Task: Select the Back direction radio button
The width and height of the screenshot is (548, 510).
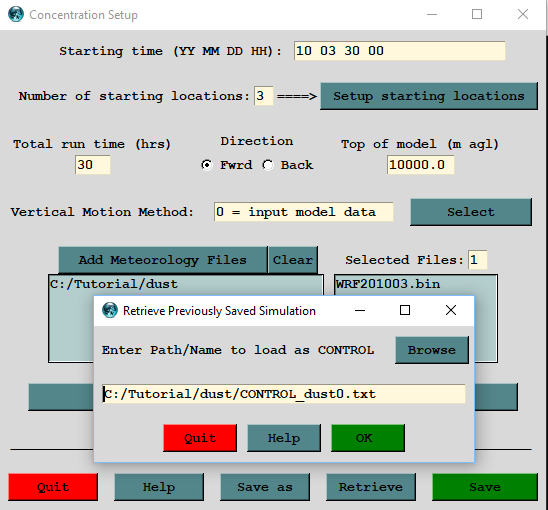Action: point(268,165)
